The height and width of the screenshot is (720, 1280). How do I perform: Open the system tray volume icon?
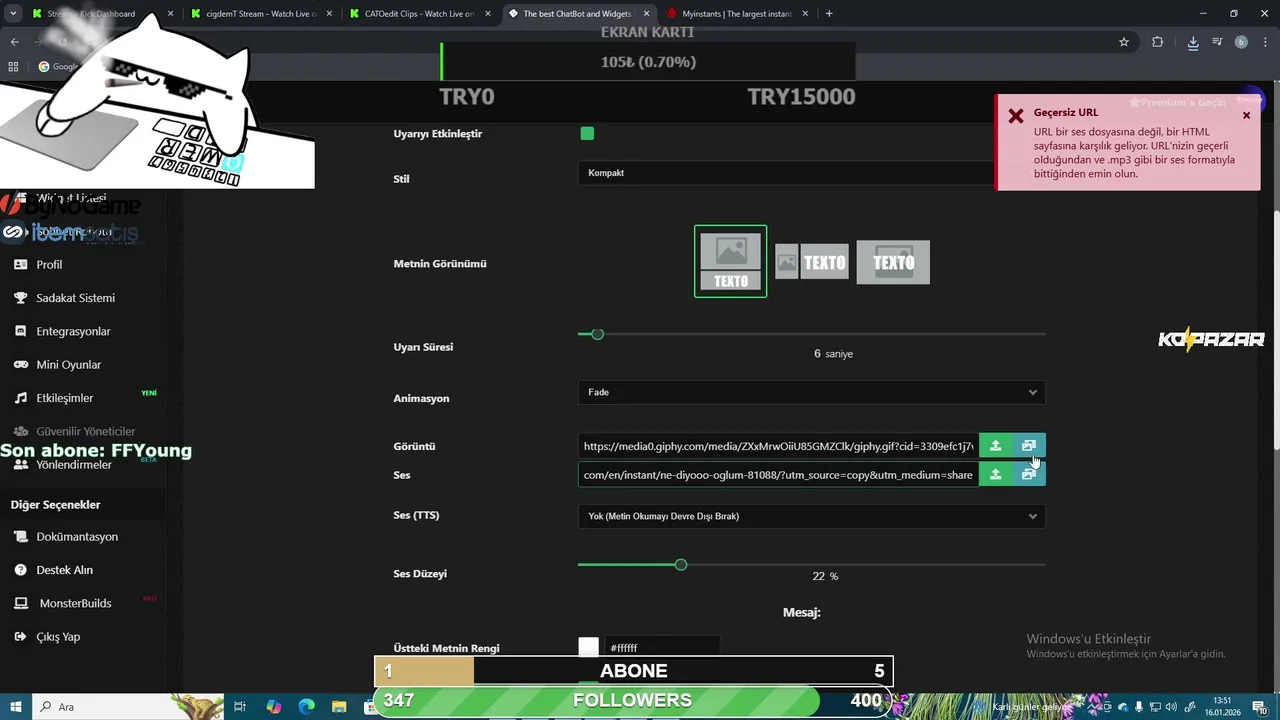[x=1171, y=707]
